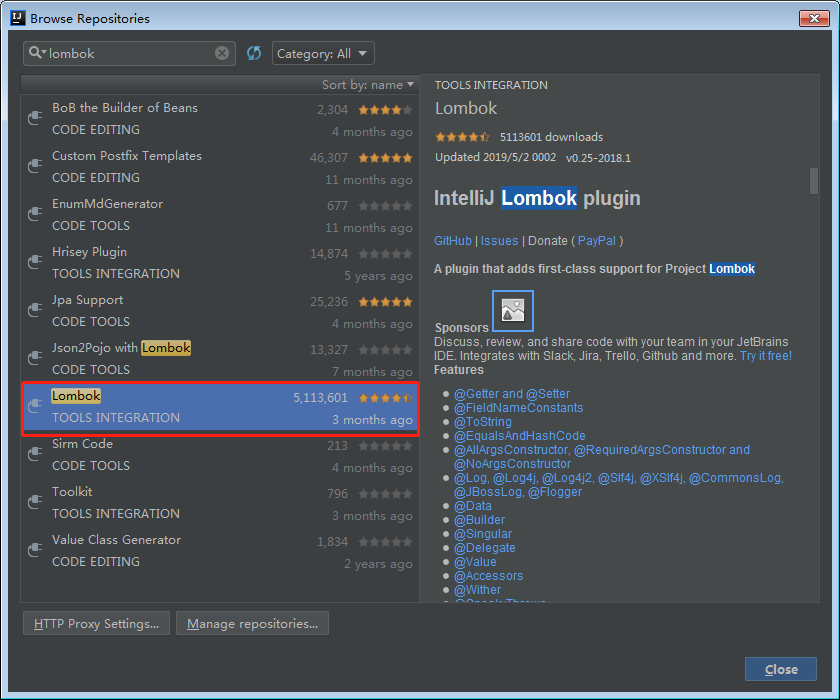Open HTTP Proxy Settings
This screenshot has width=840, height=700.
pos(96,623)
